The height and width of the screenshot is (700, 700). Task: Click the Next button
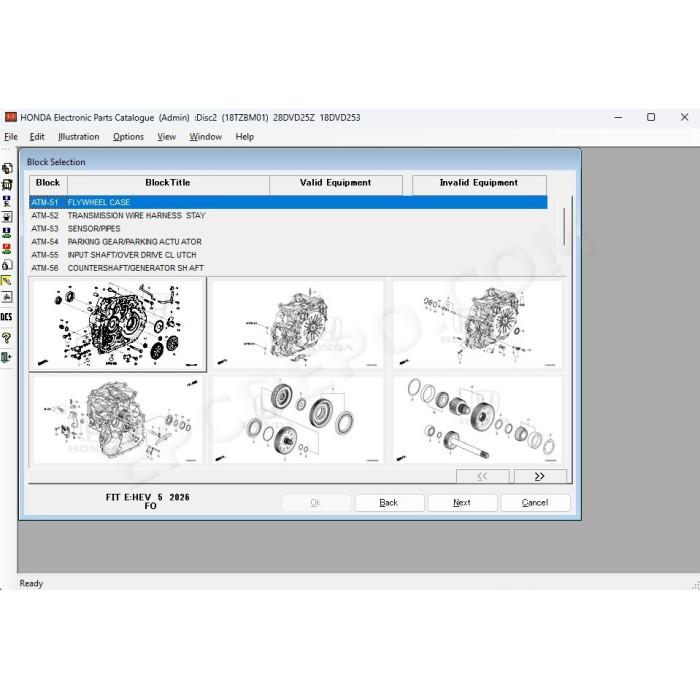[x=462, y=503]
